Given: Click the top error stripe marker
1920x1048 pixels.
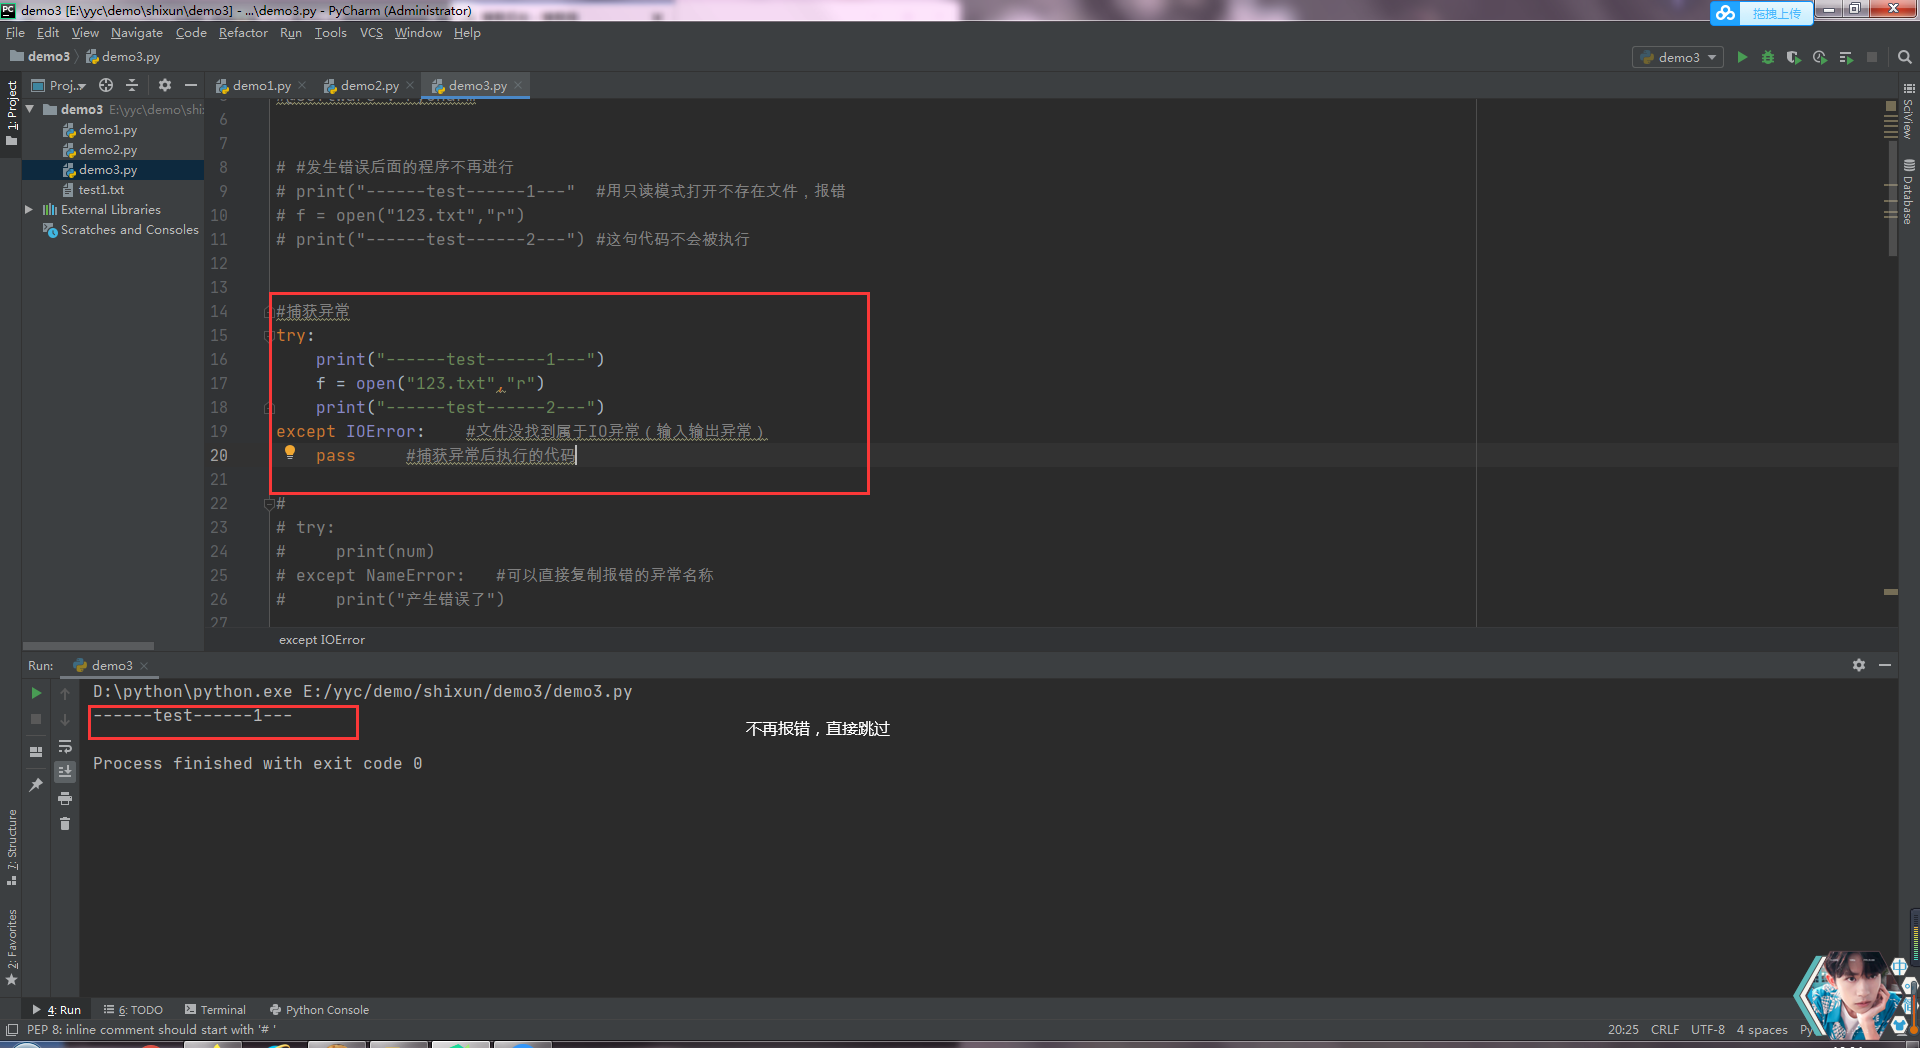Looking at the screenshot, I should click(x=1890, y=105).
